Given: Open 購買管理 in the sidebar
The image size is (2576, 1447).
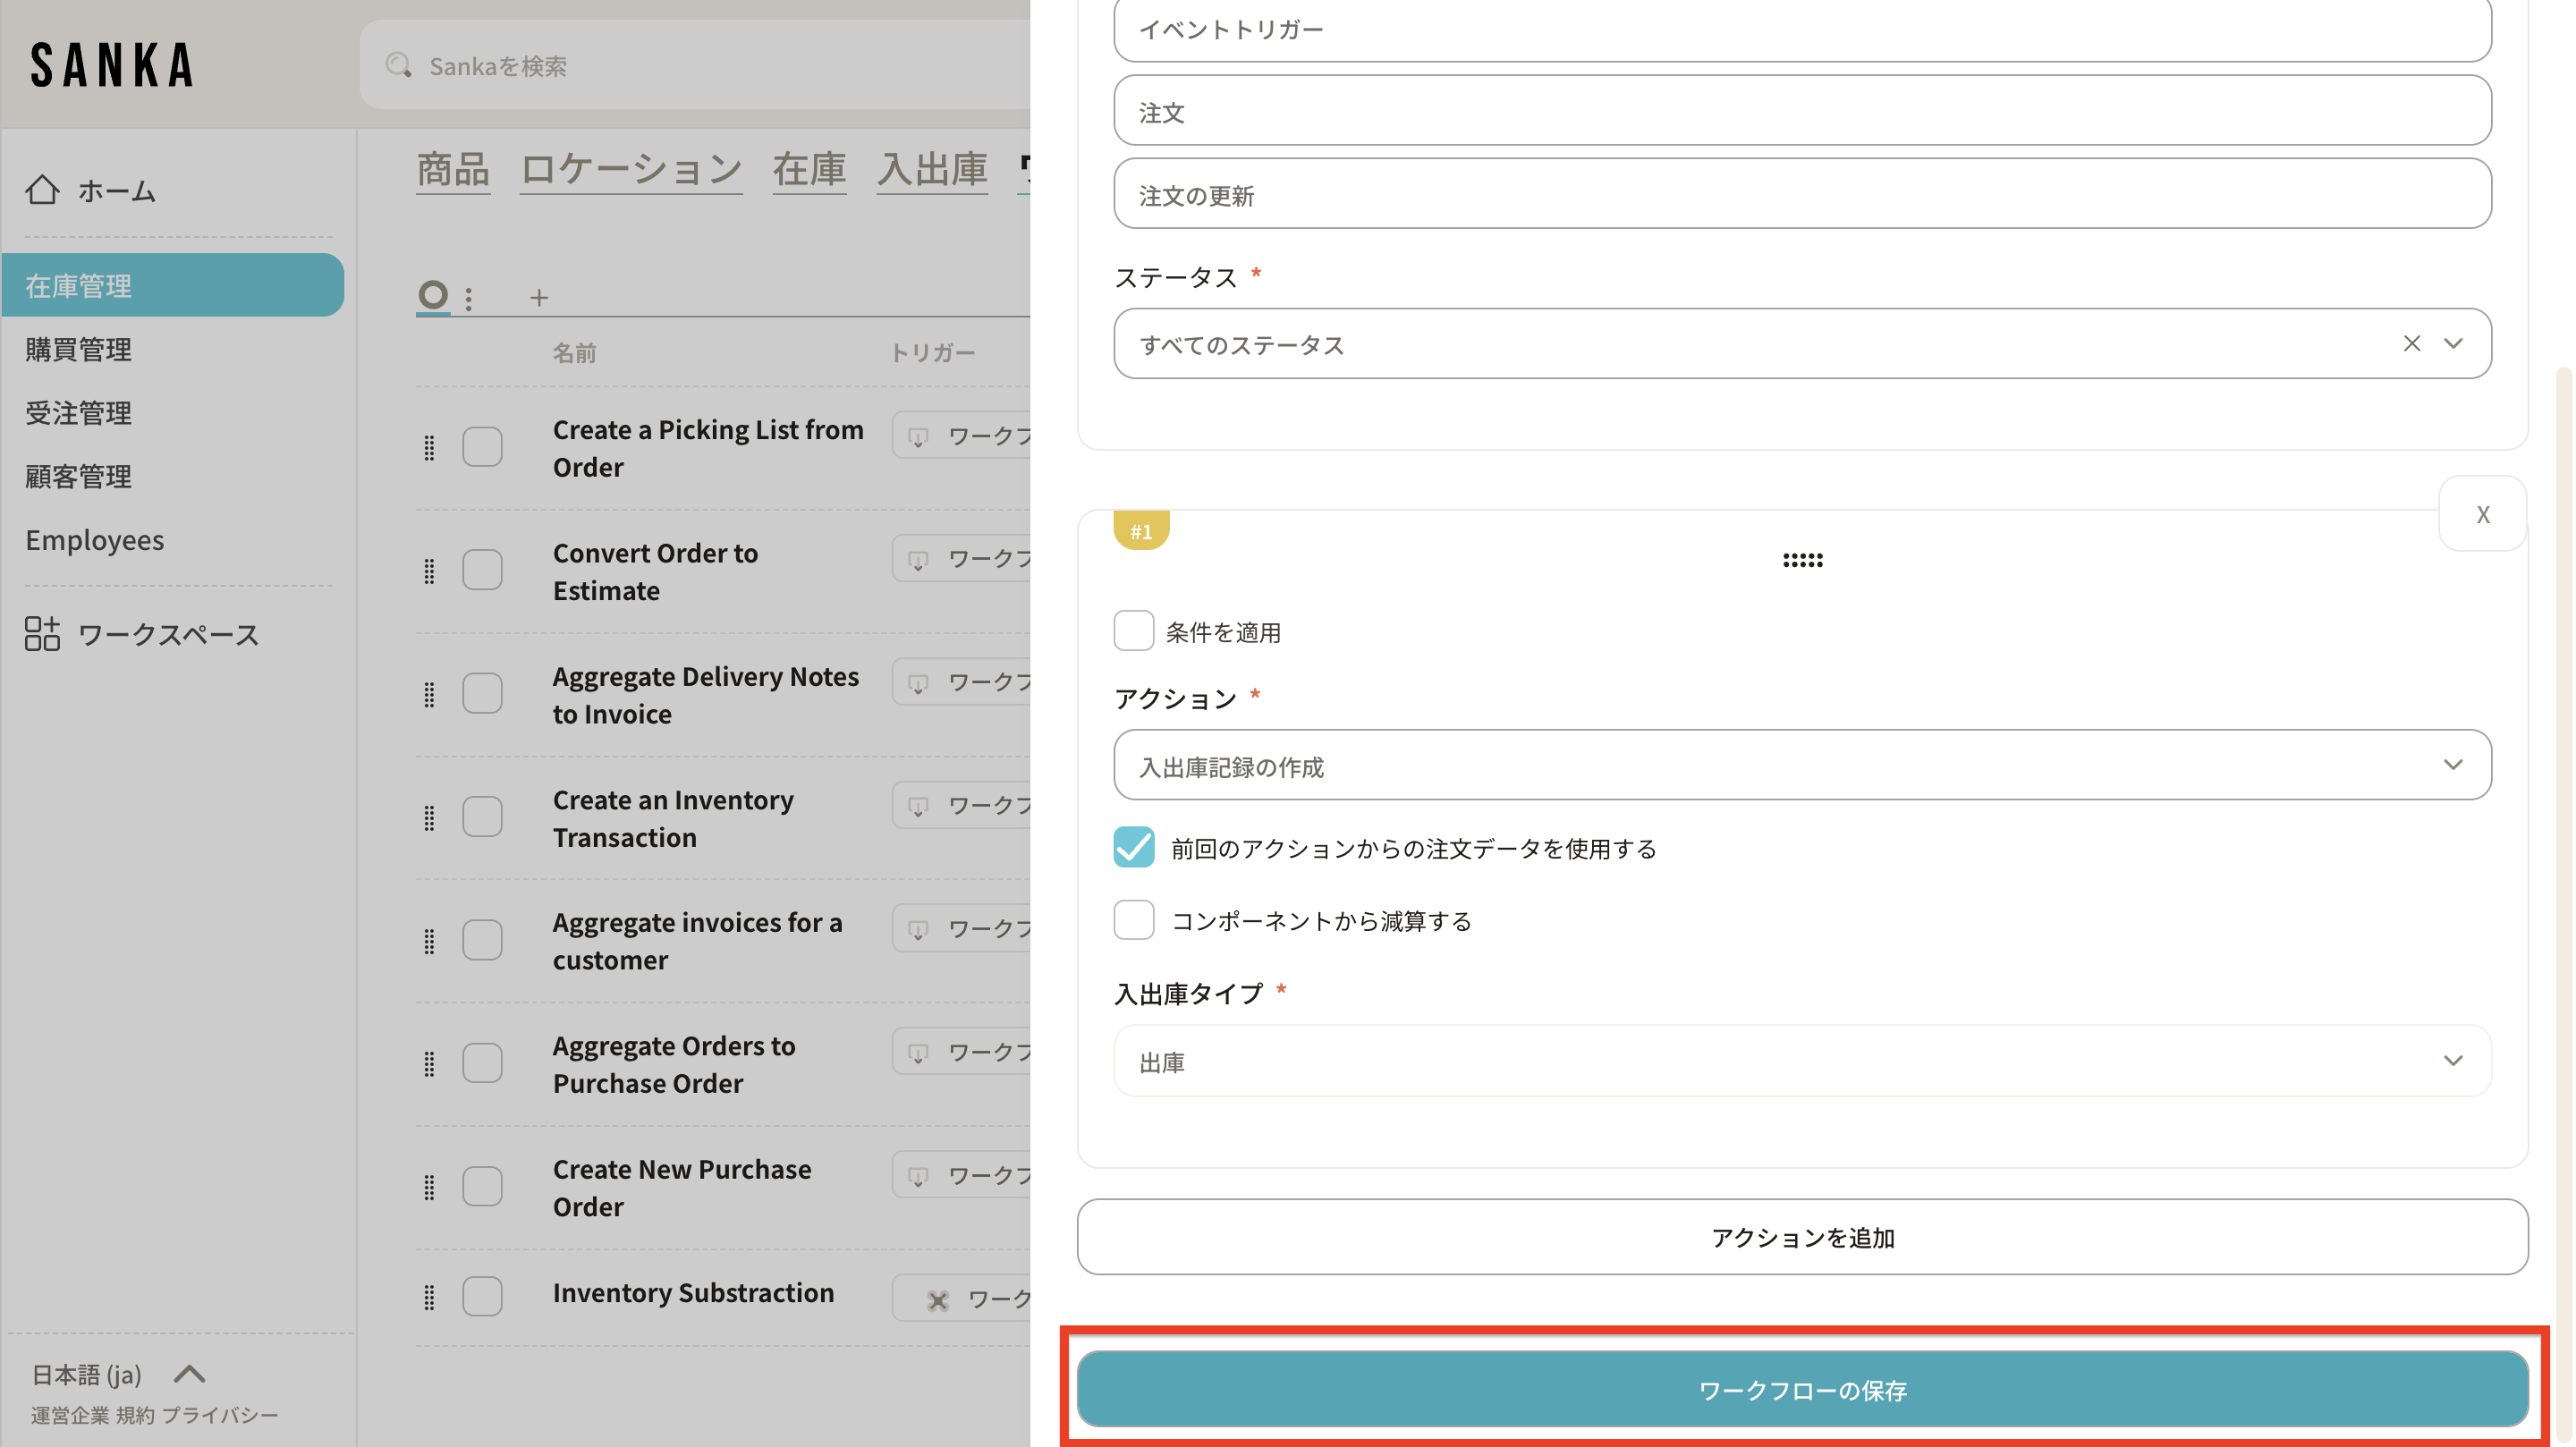Looking at the screenshot, I should [x=79, y=349].
